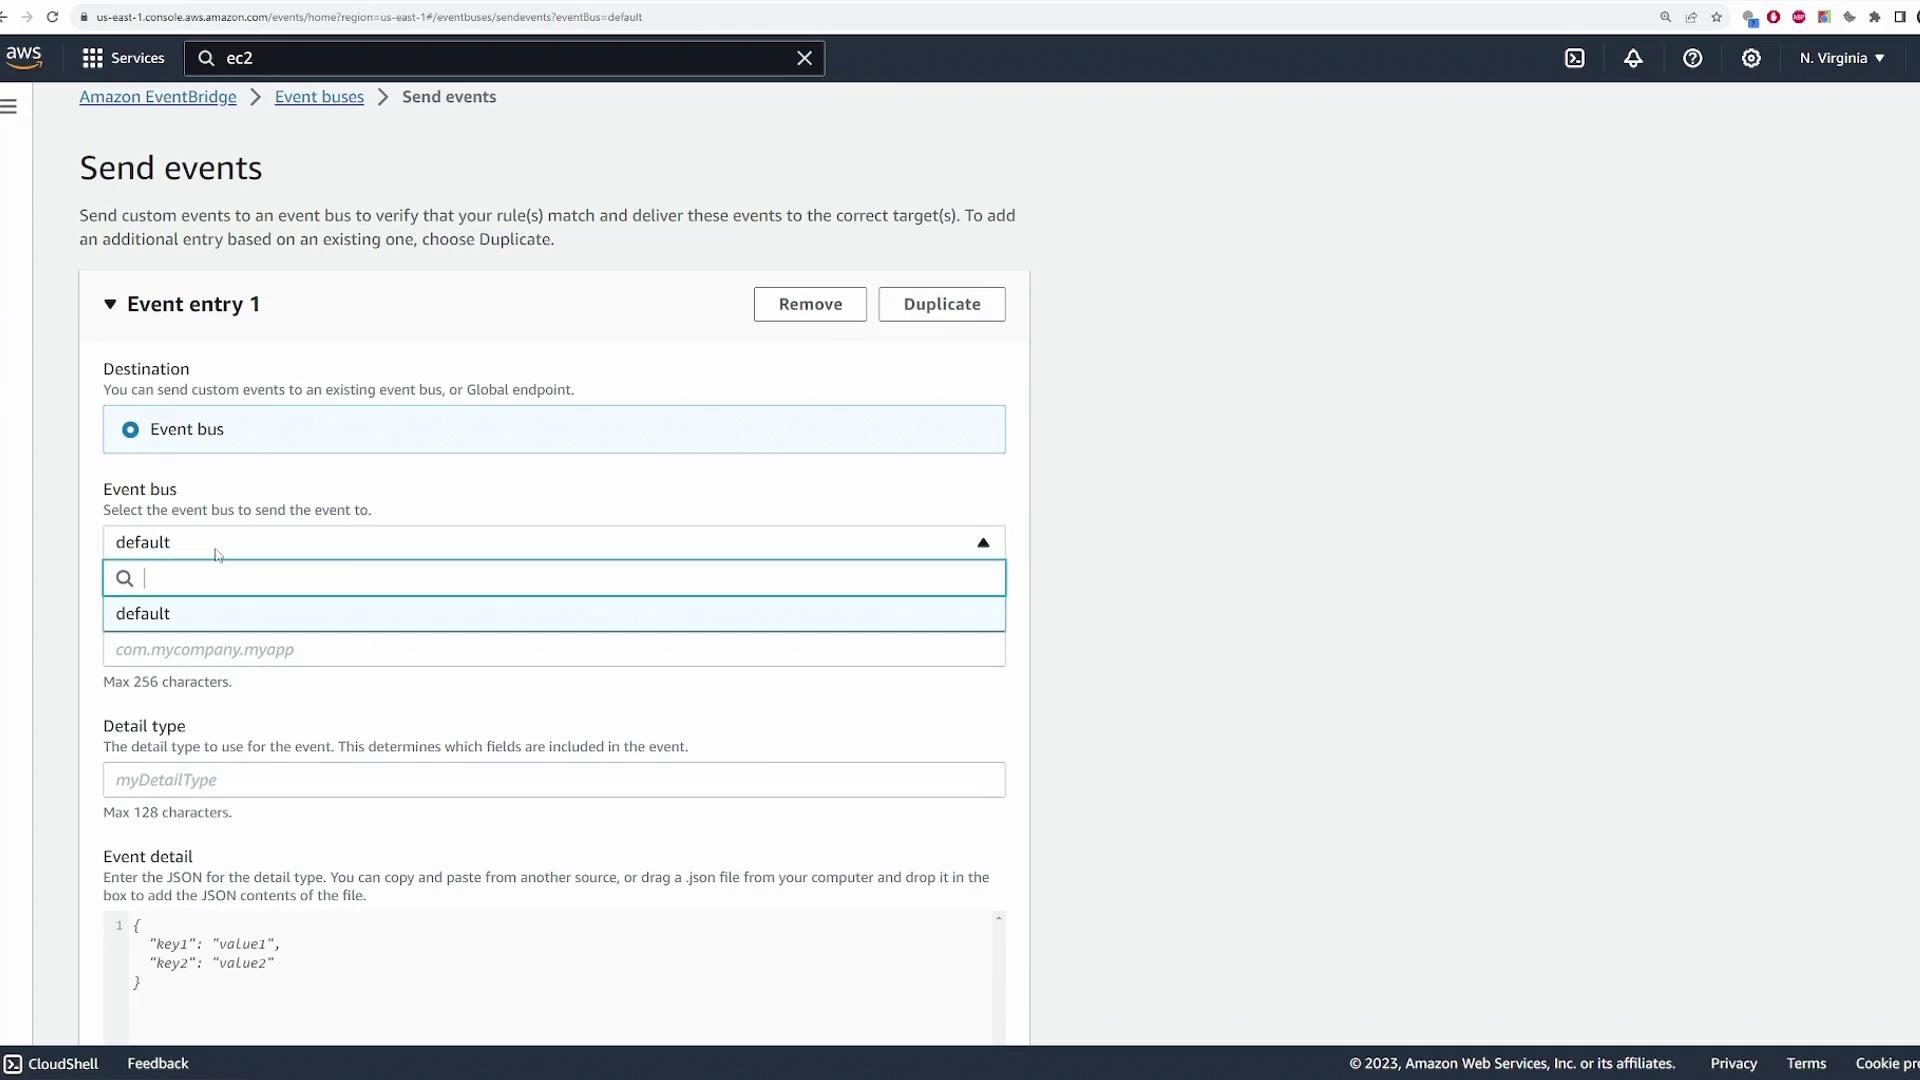Click the AWS logo home icon
1920x1080 pixels.
click(23, 58)
